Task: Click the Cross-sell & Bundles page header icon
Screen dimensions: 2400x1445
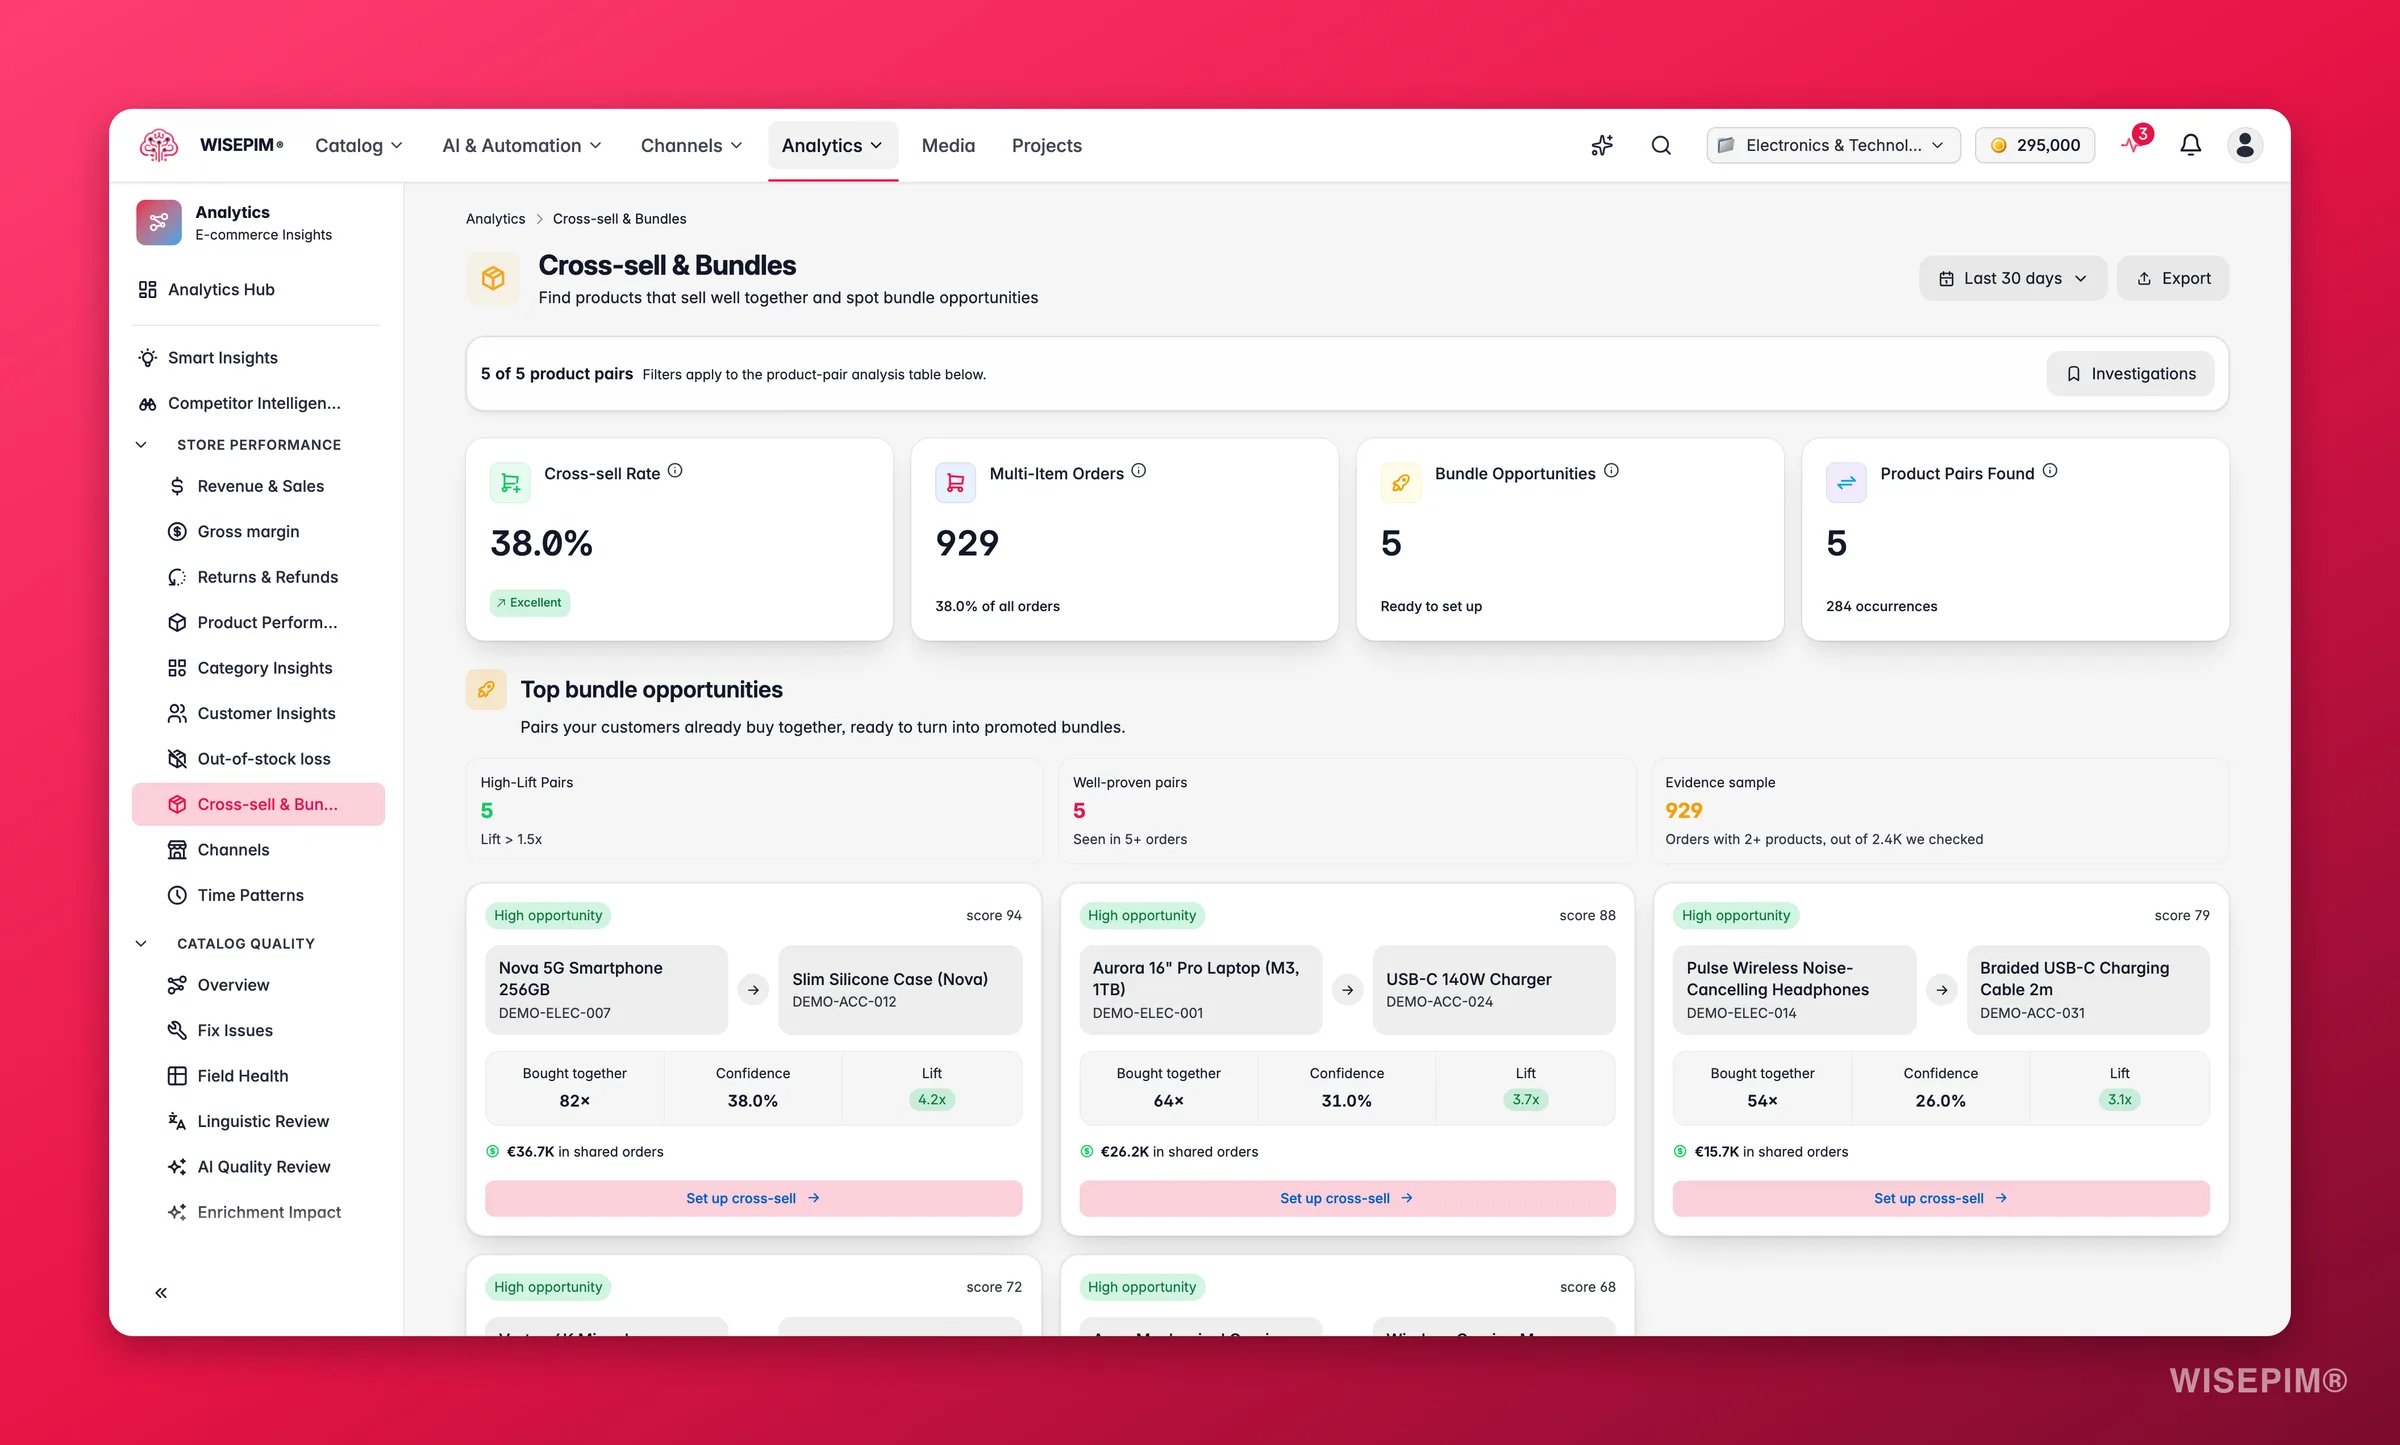Action: 493,278
